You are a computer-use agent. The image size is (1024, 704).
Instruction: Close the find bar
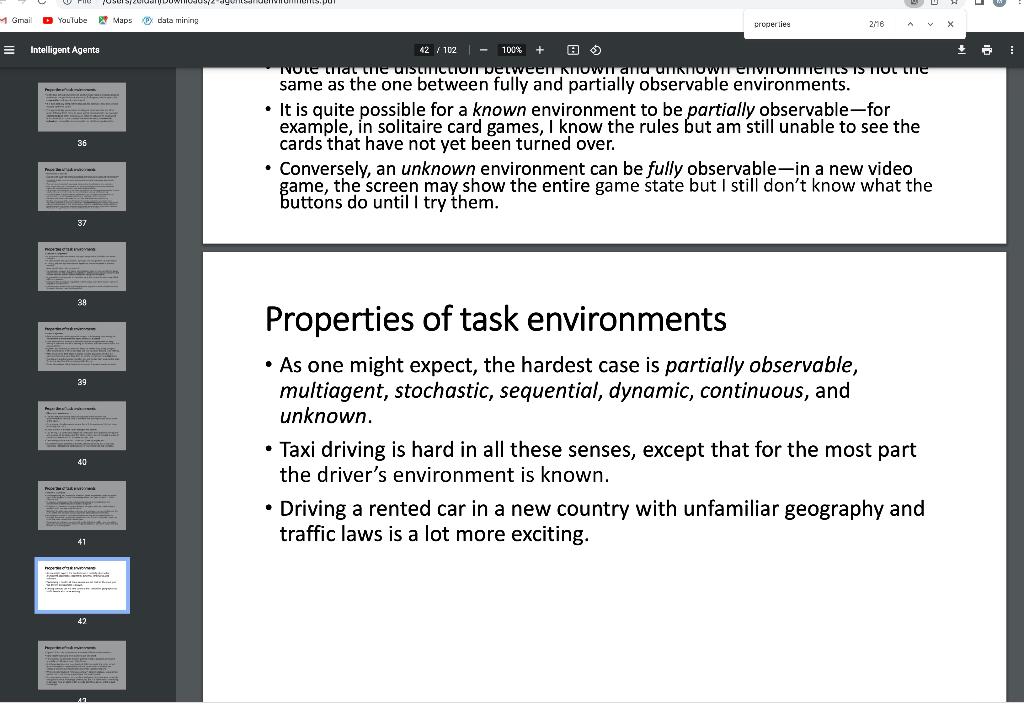tap(950, 24)
